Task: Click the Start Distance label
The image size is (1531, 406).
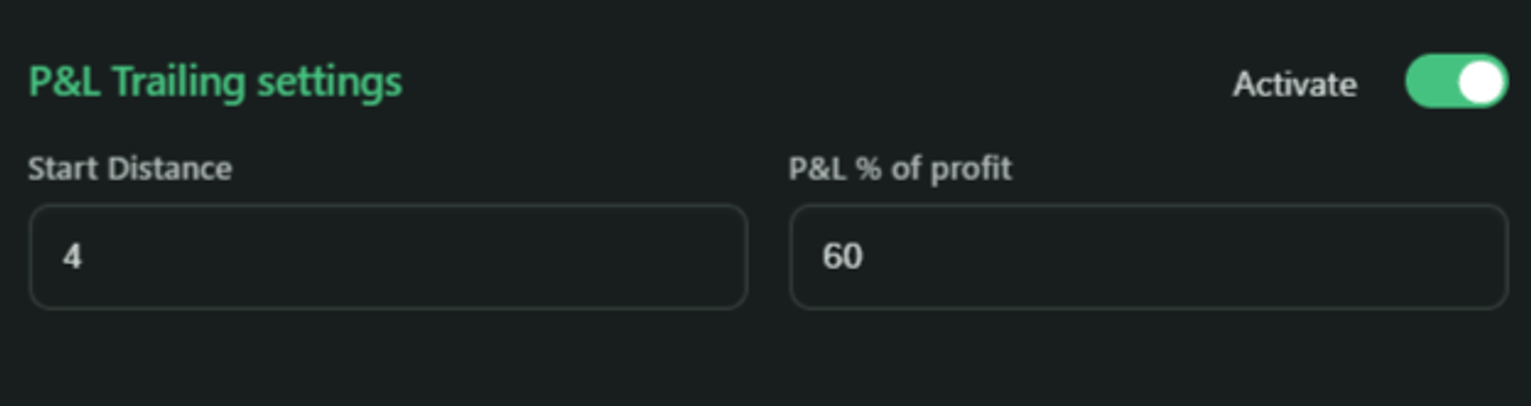Action: [130, 168]
